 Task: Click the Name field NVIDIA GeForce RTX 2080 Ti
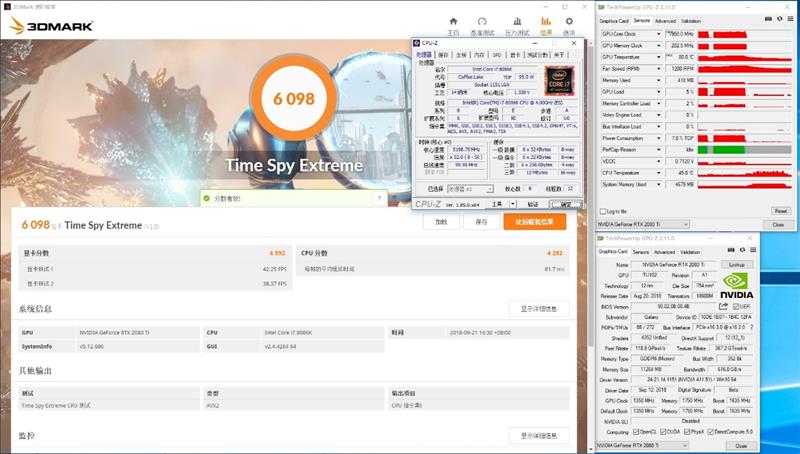[x=674, y=265]
